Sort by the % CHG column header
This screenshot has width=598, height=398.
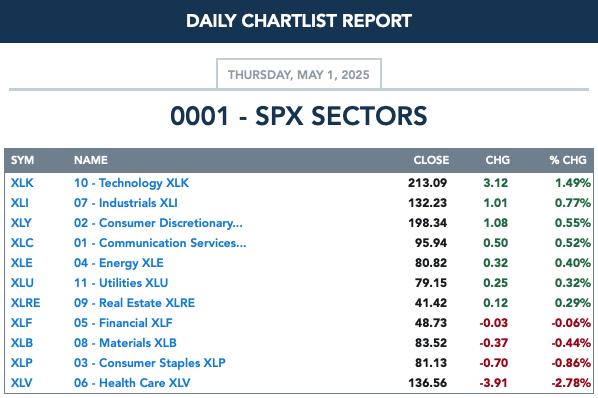[x=568, y=160]
